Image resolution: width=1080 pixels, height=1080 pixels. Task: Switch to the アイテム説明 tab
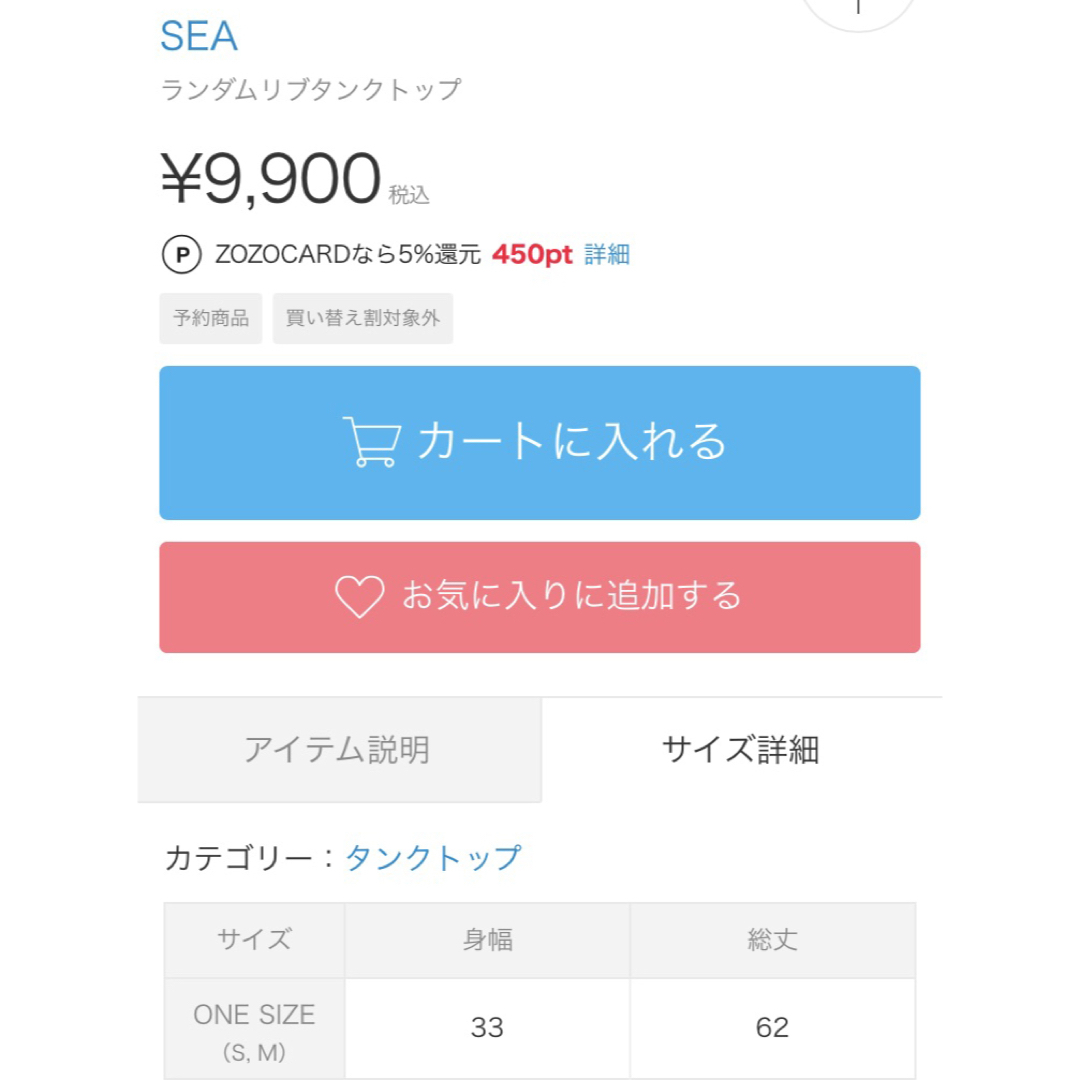[340, 749]
